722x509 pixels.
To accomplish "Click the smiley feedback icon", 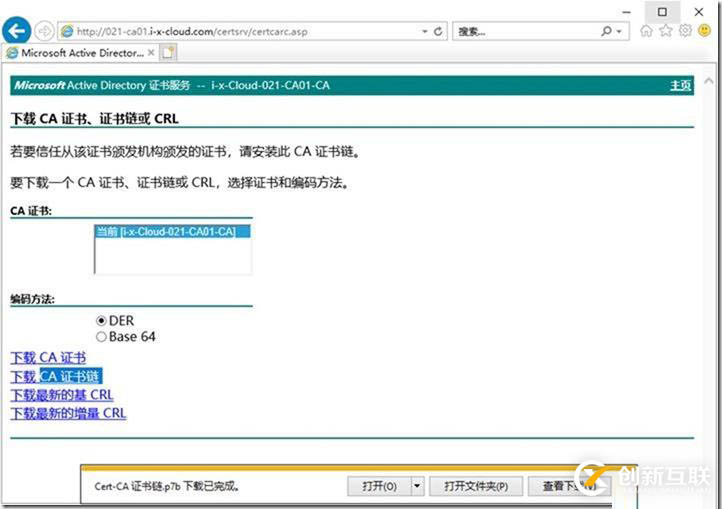I will point(705,31).
